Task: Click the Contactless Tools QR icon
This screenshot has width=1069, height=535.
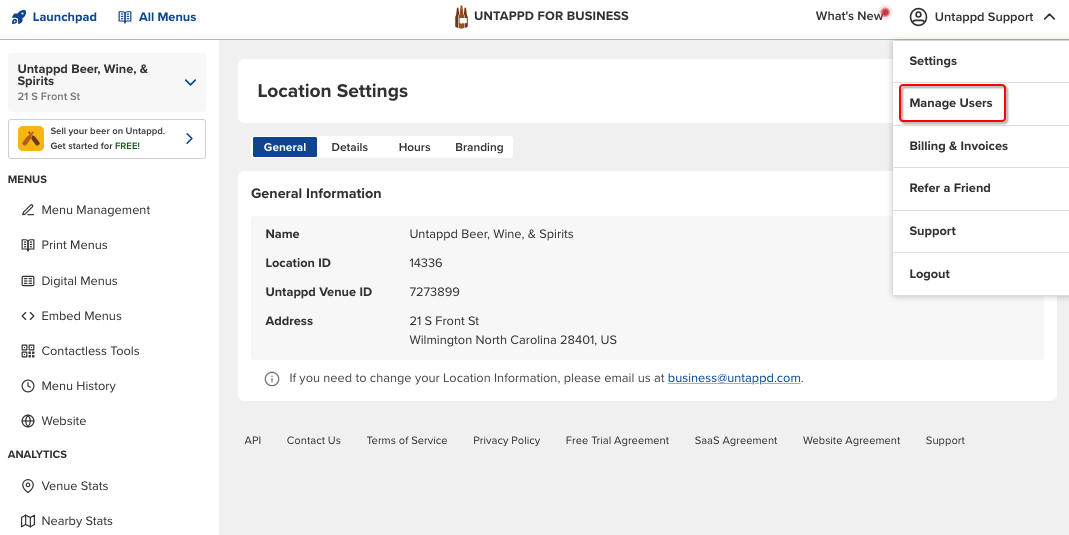Action: (x=28, y=351)
